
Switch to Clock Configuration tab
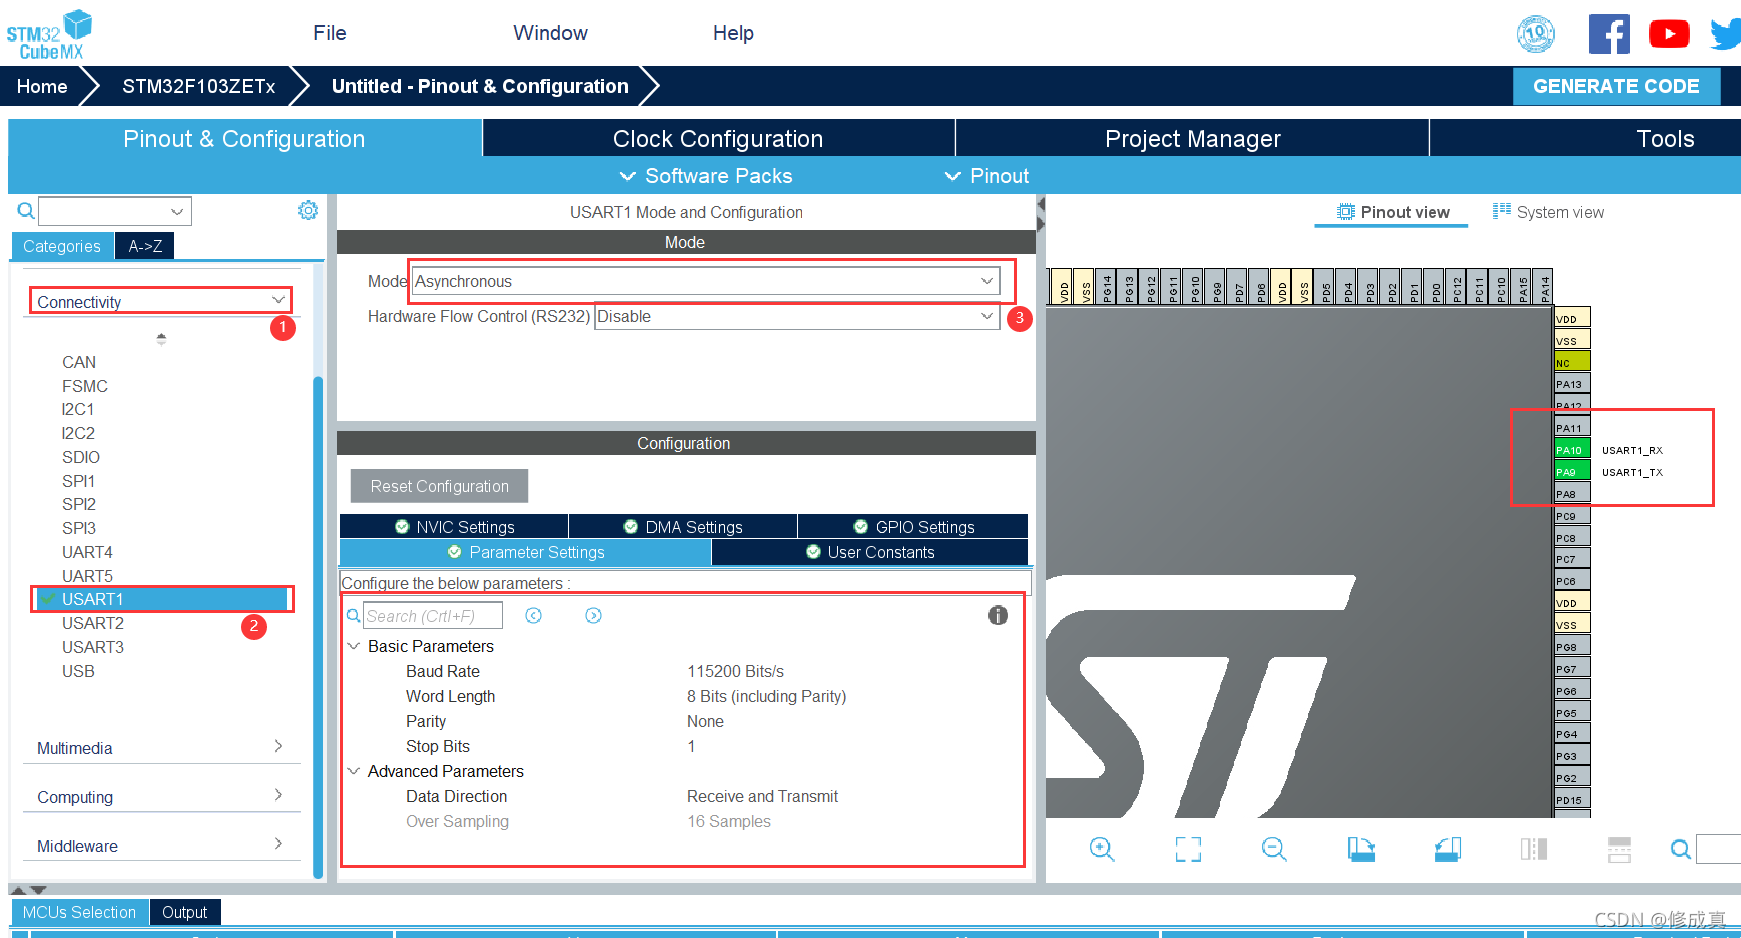718,139
